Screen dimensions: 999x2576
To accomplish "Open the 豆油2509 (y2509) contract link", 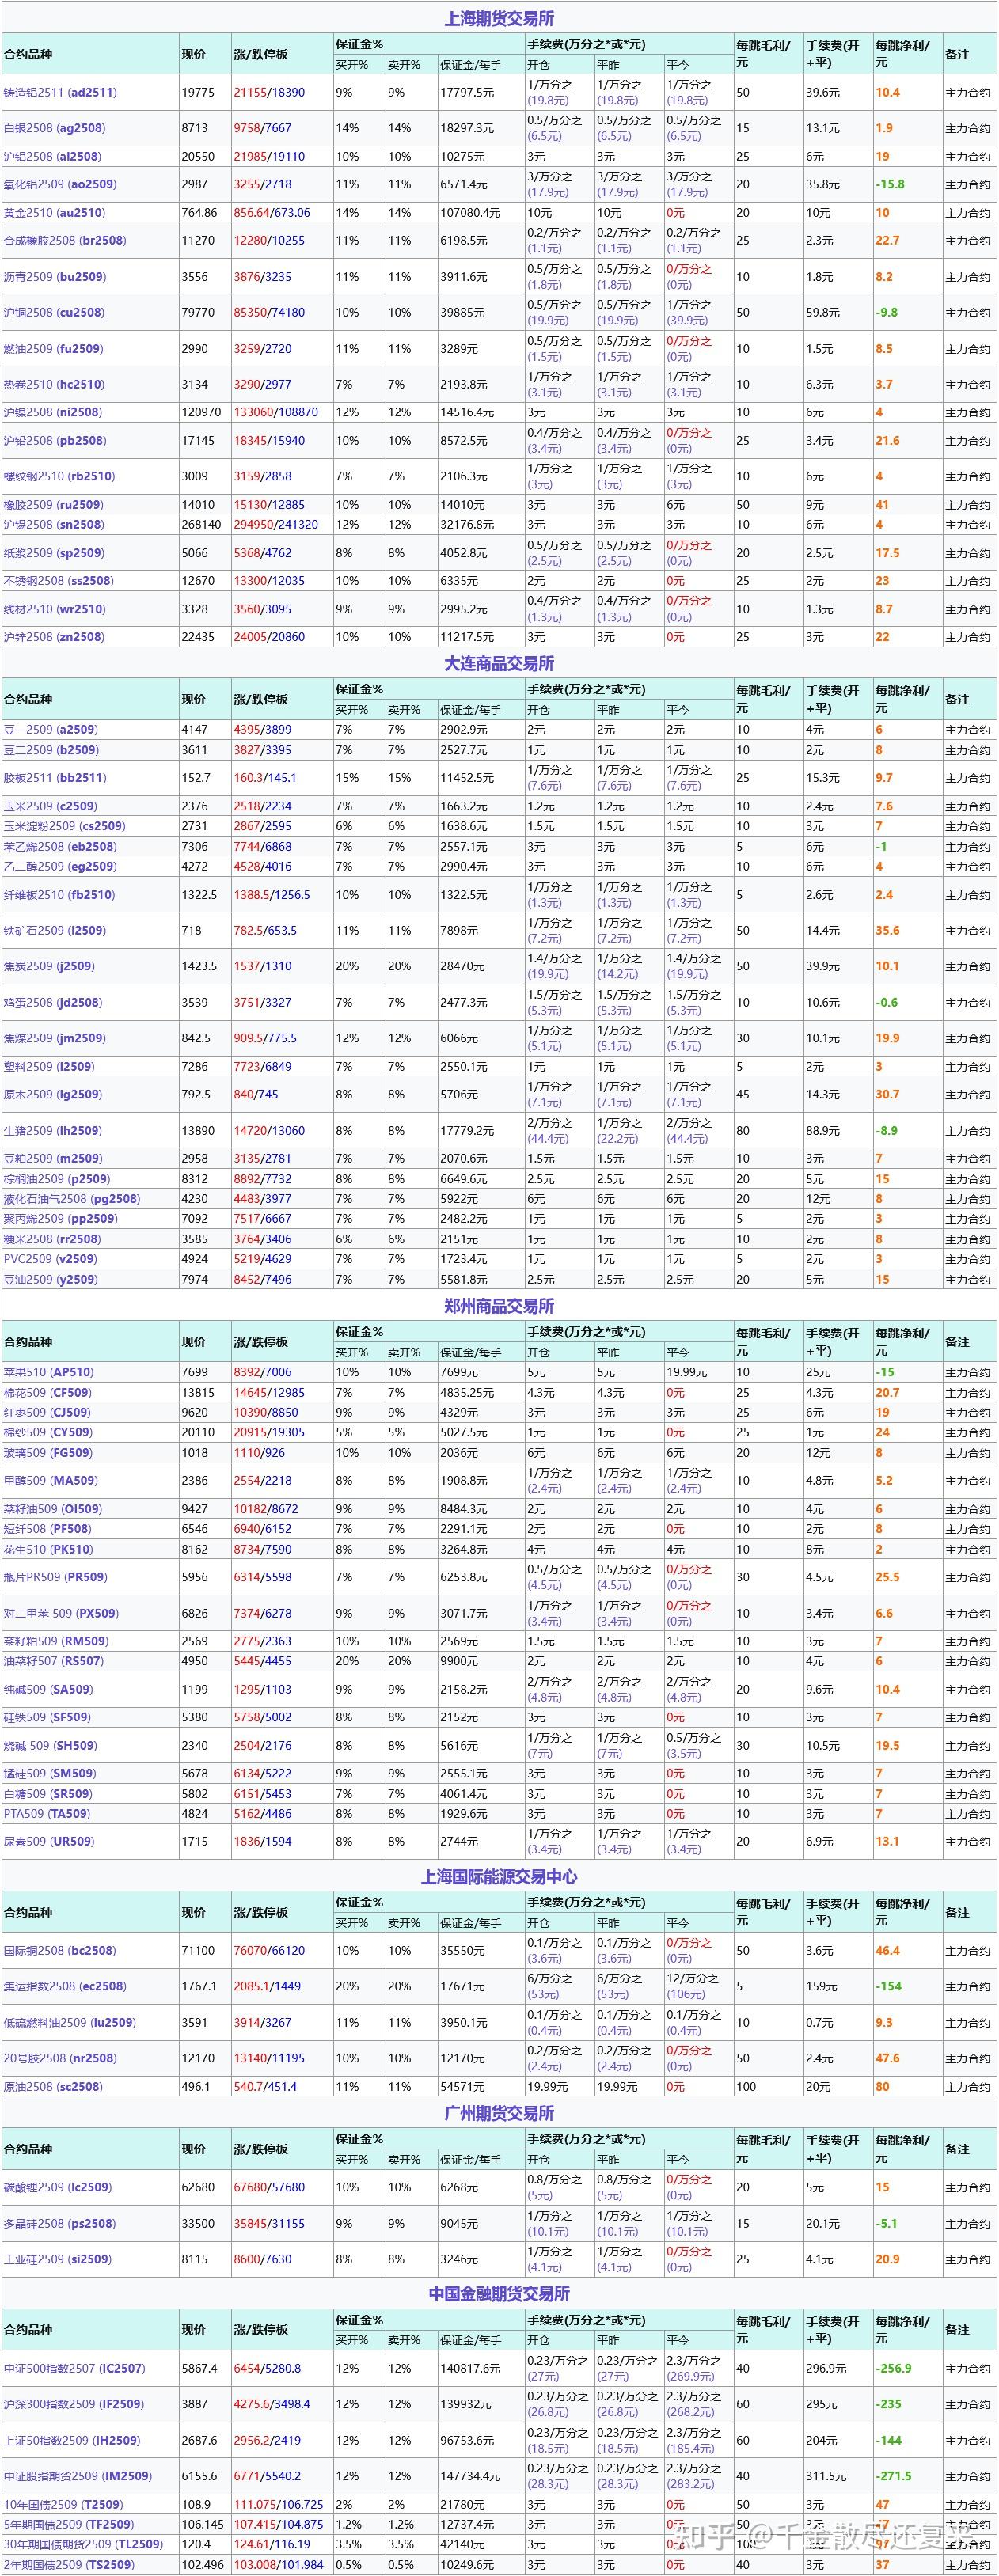I will 51,1279.
